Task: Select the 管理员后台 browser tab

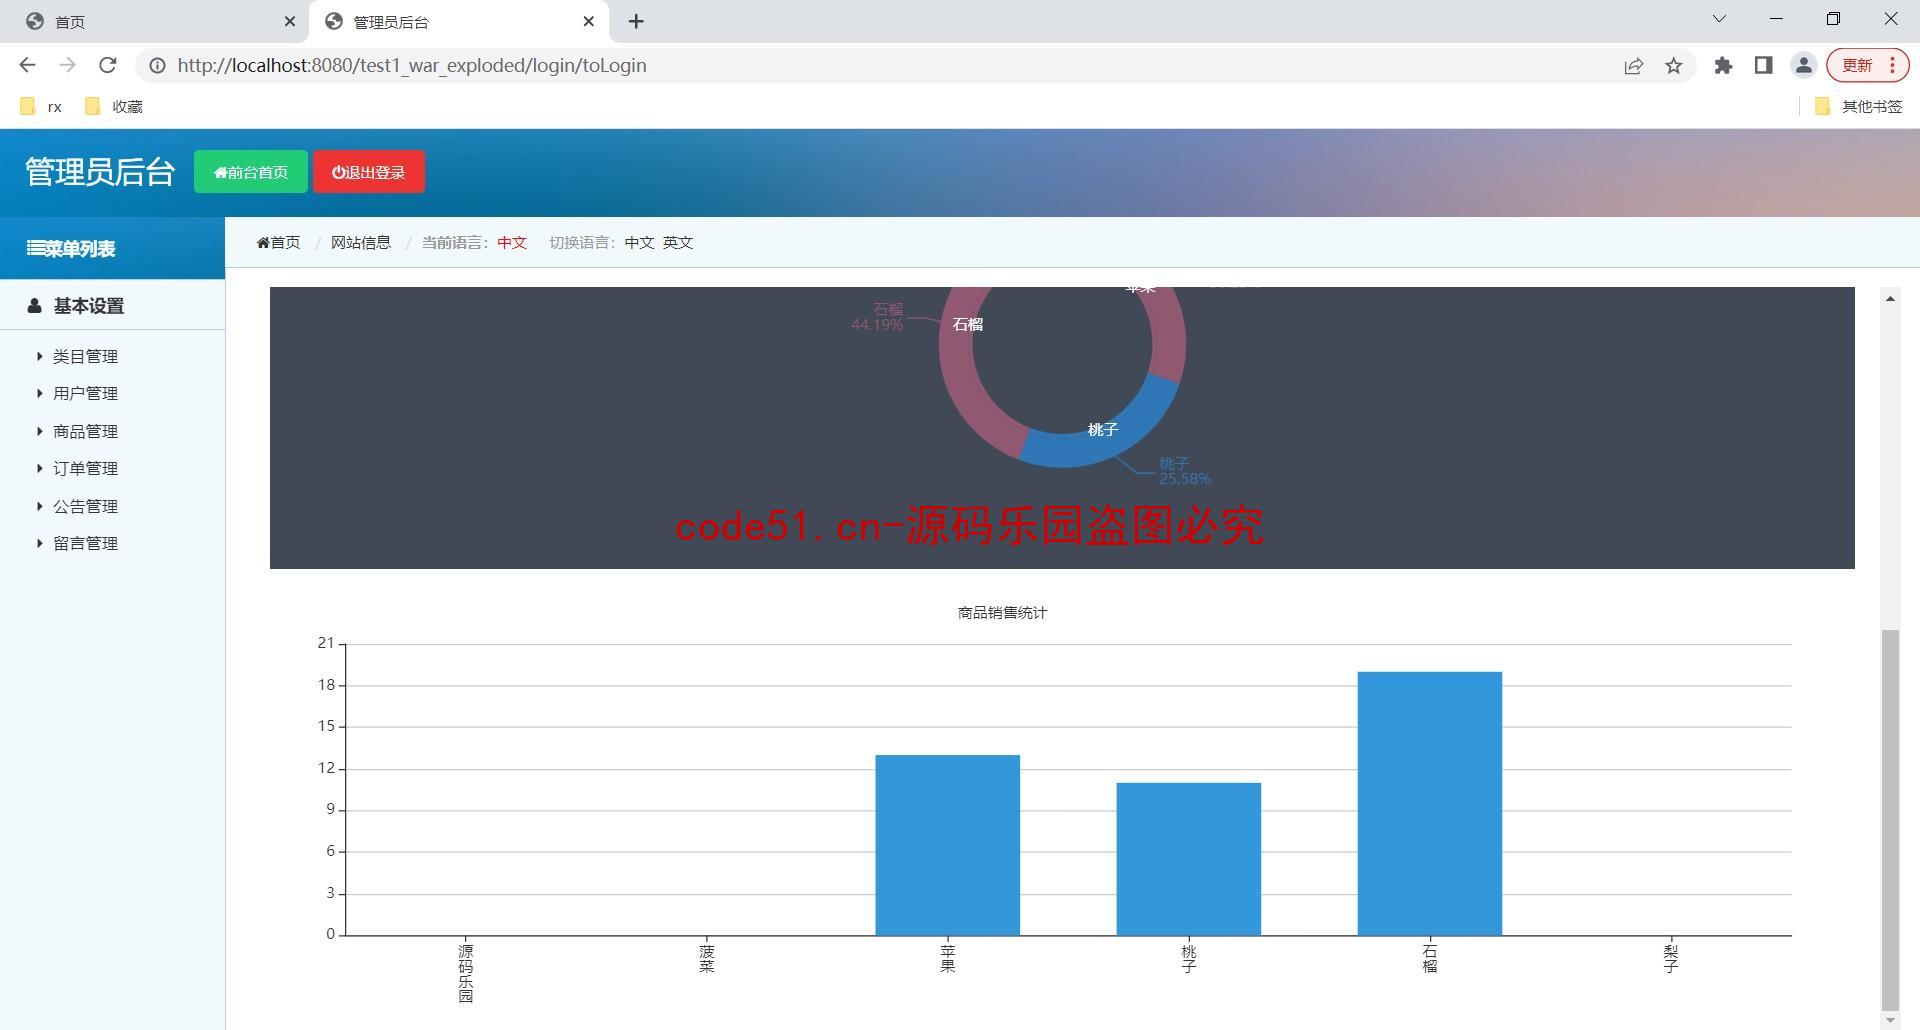Action: 460,22
